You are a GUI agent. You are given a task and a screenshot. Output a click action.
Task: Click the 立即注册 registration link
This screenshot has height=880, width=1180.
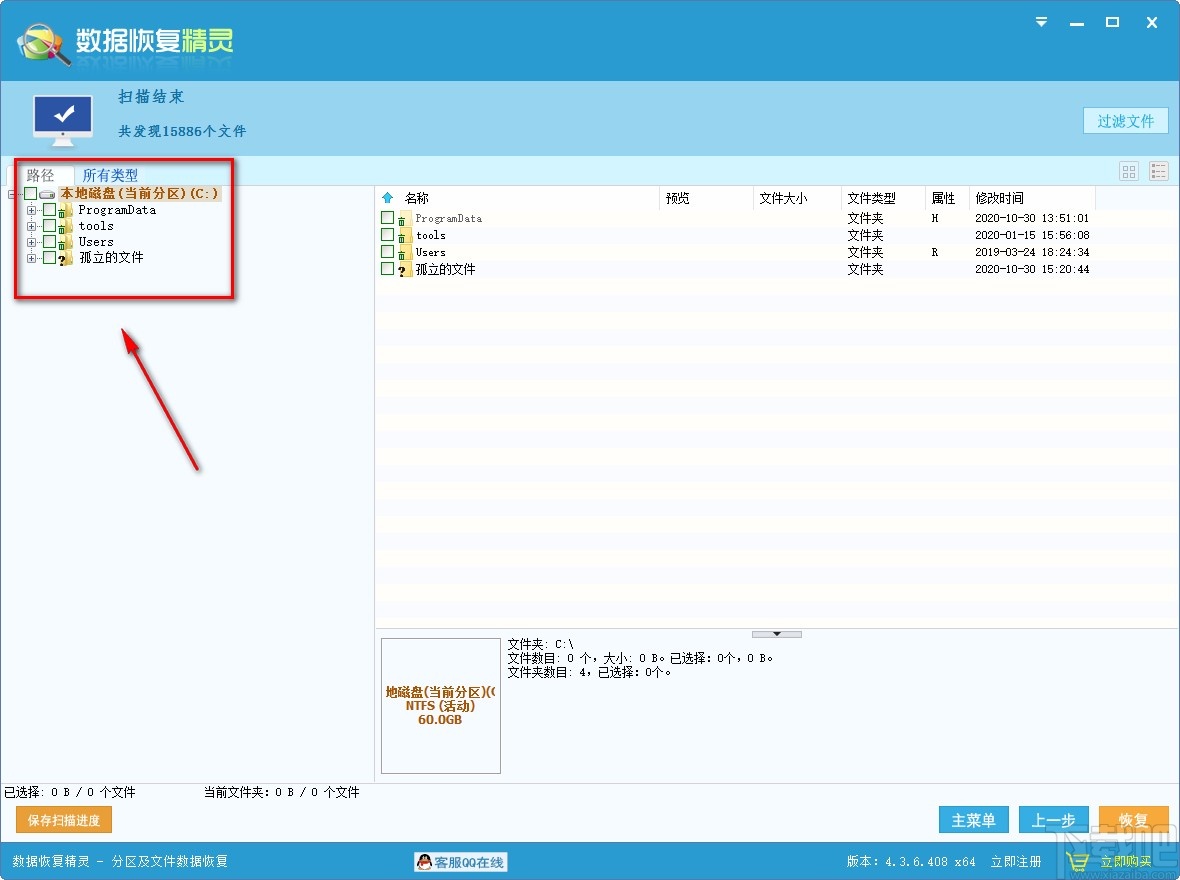coord(1016,861)
